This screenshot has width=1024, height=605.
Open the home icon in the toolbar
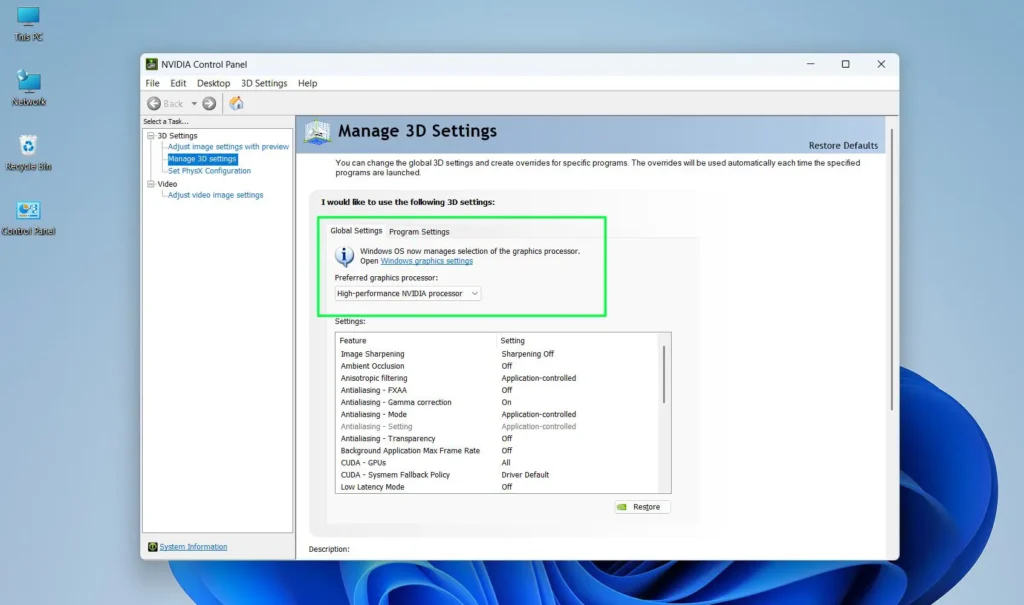[236, 103]
